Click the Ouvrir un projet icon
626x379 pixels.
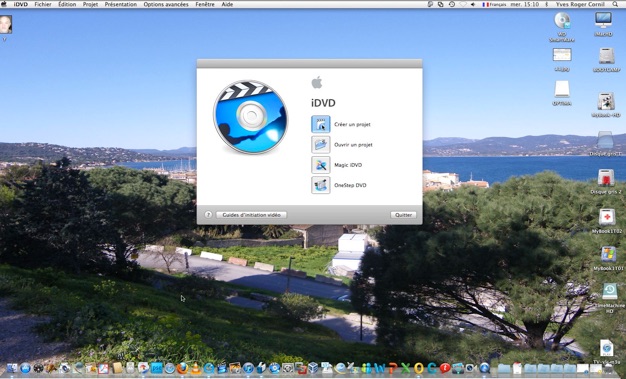(x=321, y=145)
